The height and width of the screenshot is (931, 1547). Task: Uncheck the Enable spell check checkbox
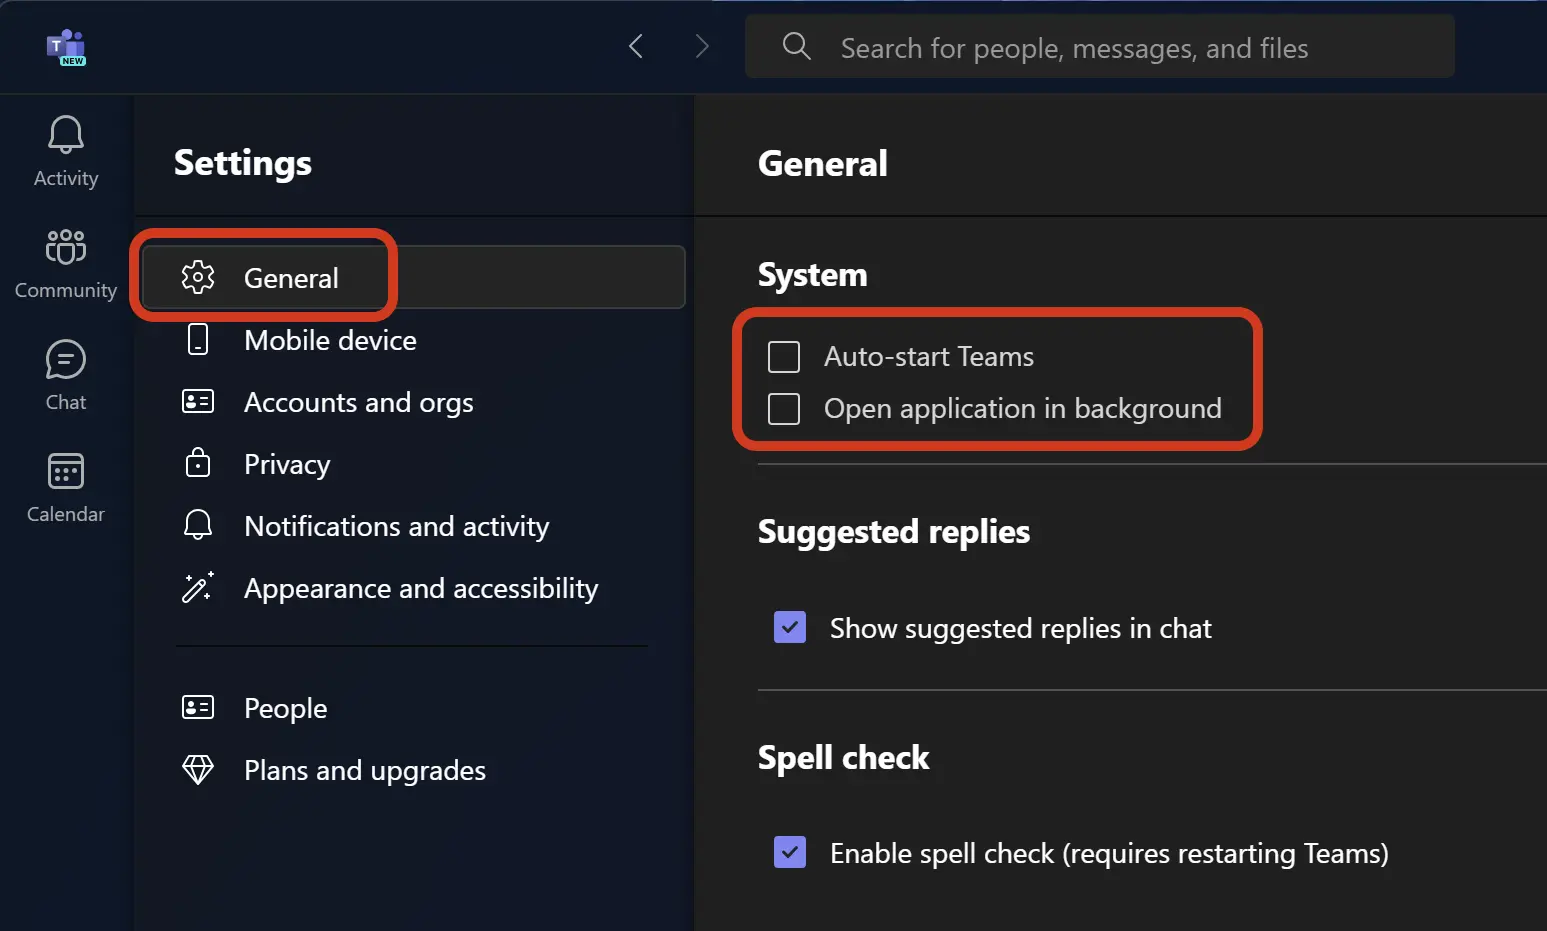point(790,852)
